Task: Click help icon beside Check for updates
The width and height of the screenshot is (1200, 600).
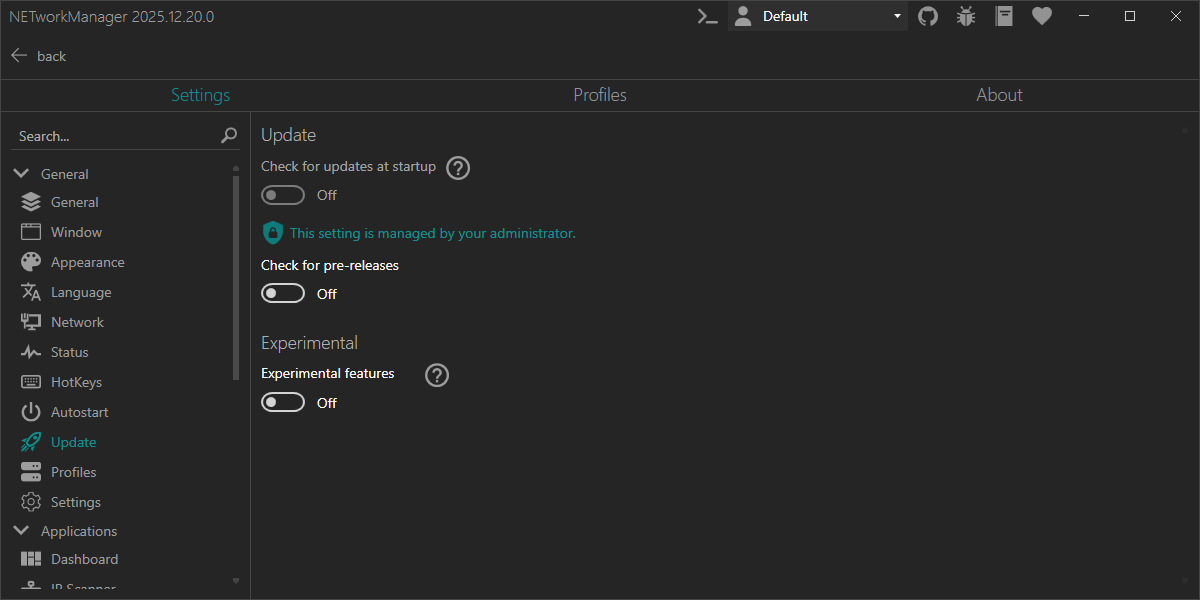Action: [x=458, y=168]
